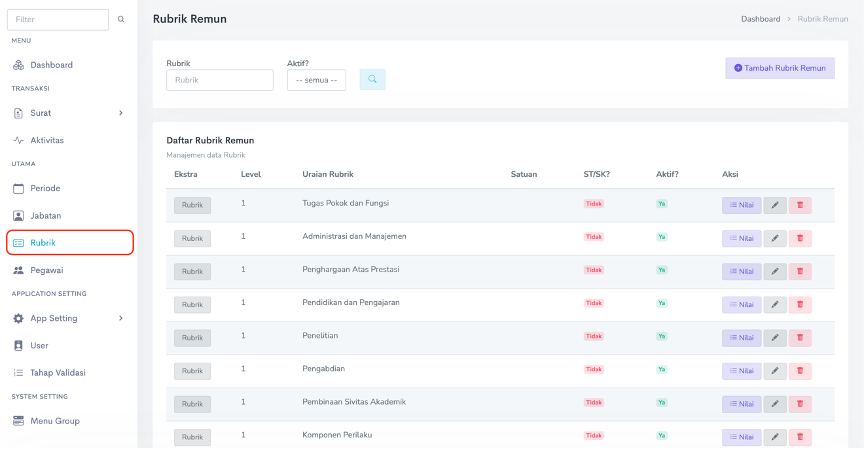
Task: Click the edit pencil for Tugas Pokok dan Fungsi
Action: 775,205
